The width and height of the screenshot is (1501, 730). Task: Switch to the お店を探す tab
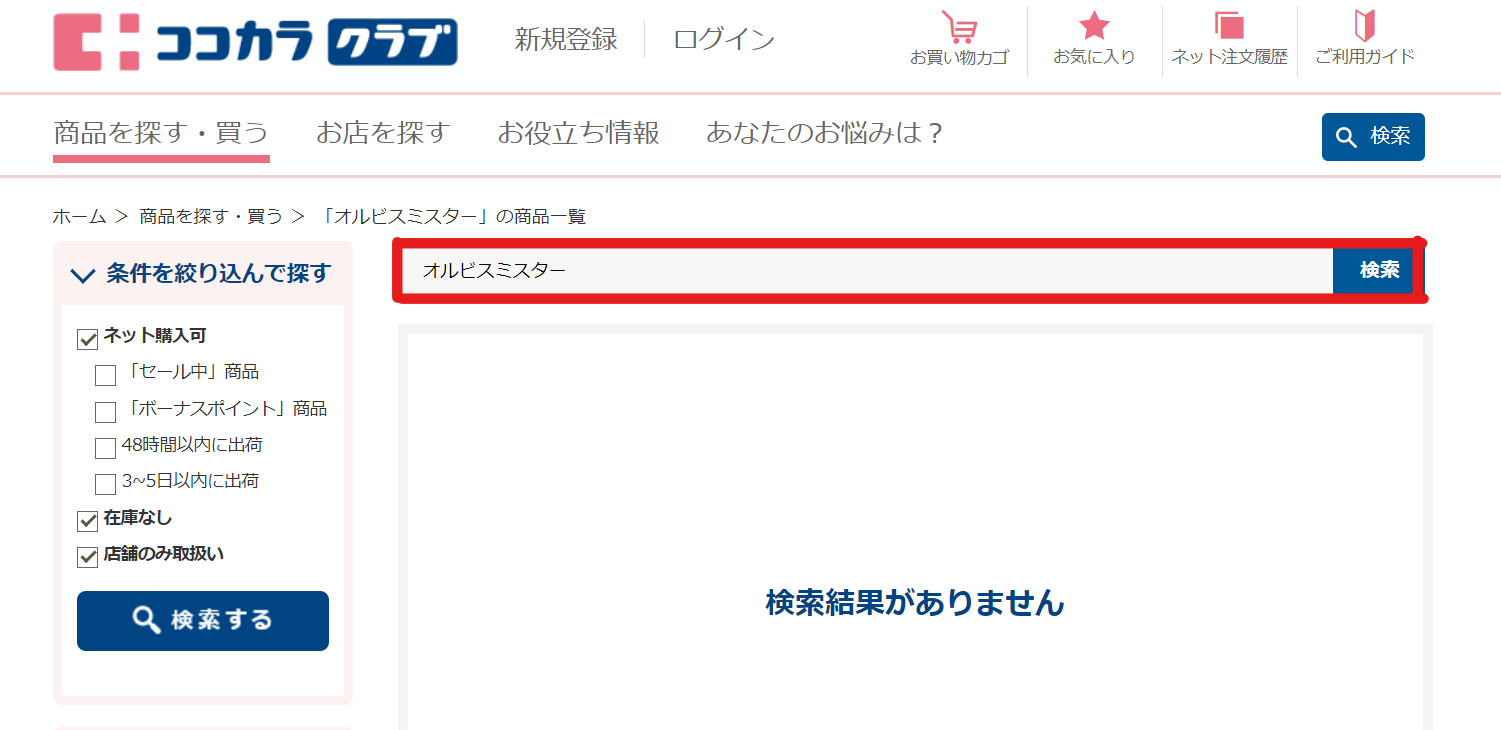pos(383,133)
